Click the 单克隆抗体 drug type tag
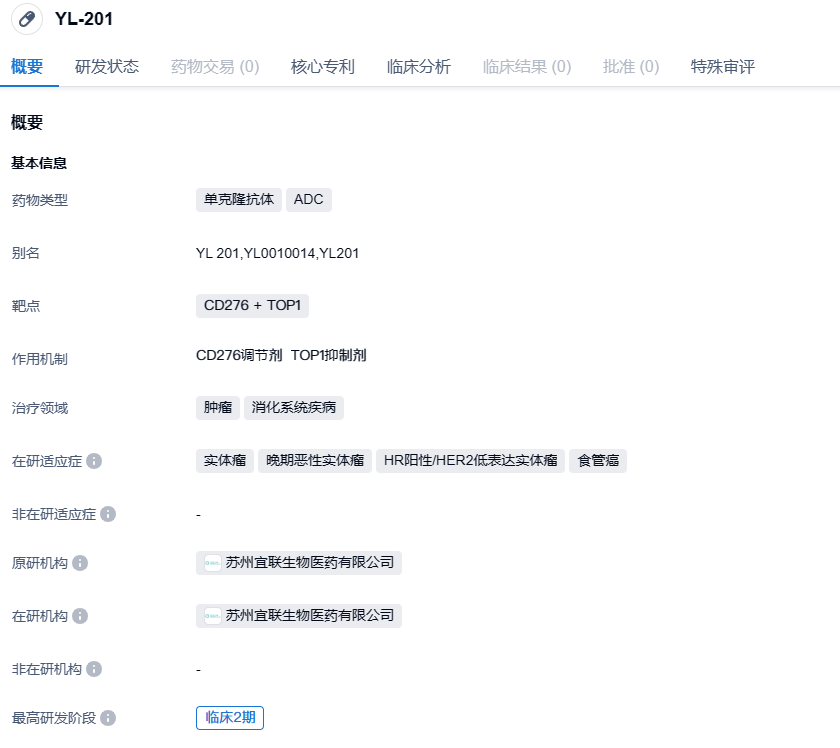Screen dimensions: 840x748 (239, 199)
